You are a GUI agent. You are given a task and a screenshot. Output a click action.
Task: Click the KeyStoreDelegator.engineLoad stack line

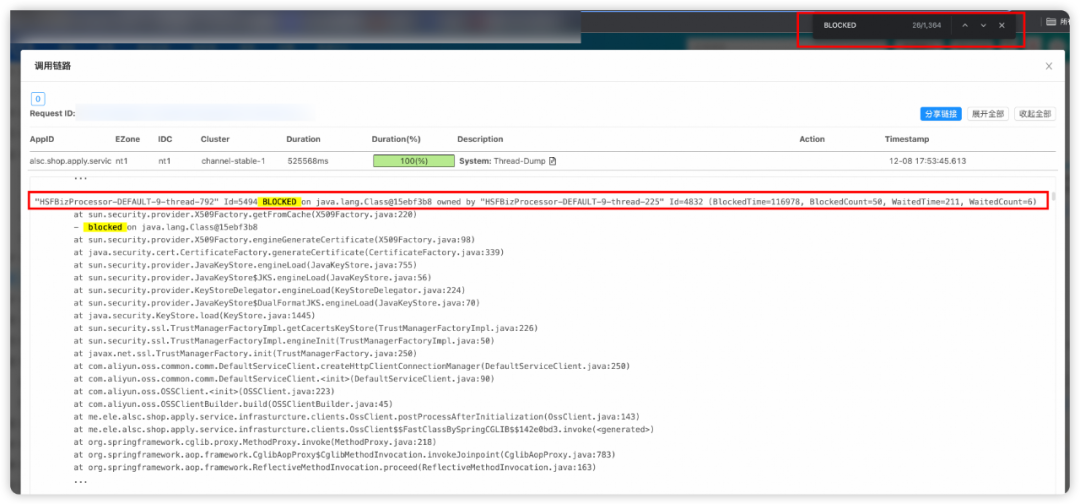269,290
